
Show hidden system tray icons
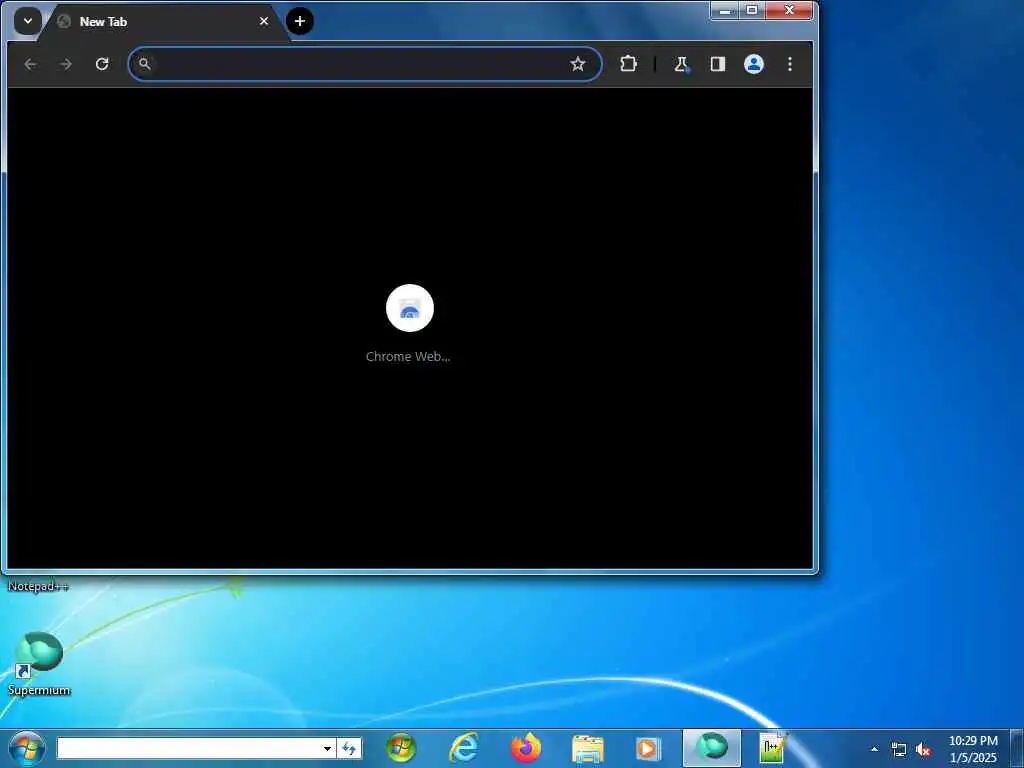[x=874, y=749]
